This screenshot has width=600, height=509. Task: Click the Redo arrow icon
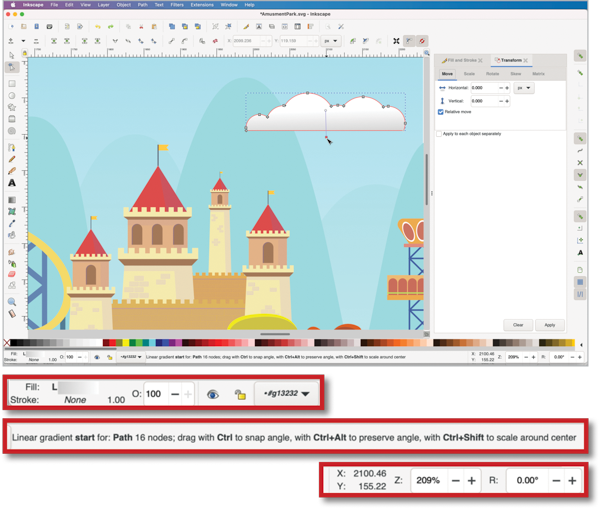[111, 26]
